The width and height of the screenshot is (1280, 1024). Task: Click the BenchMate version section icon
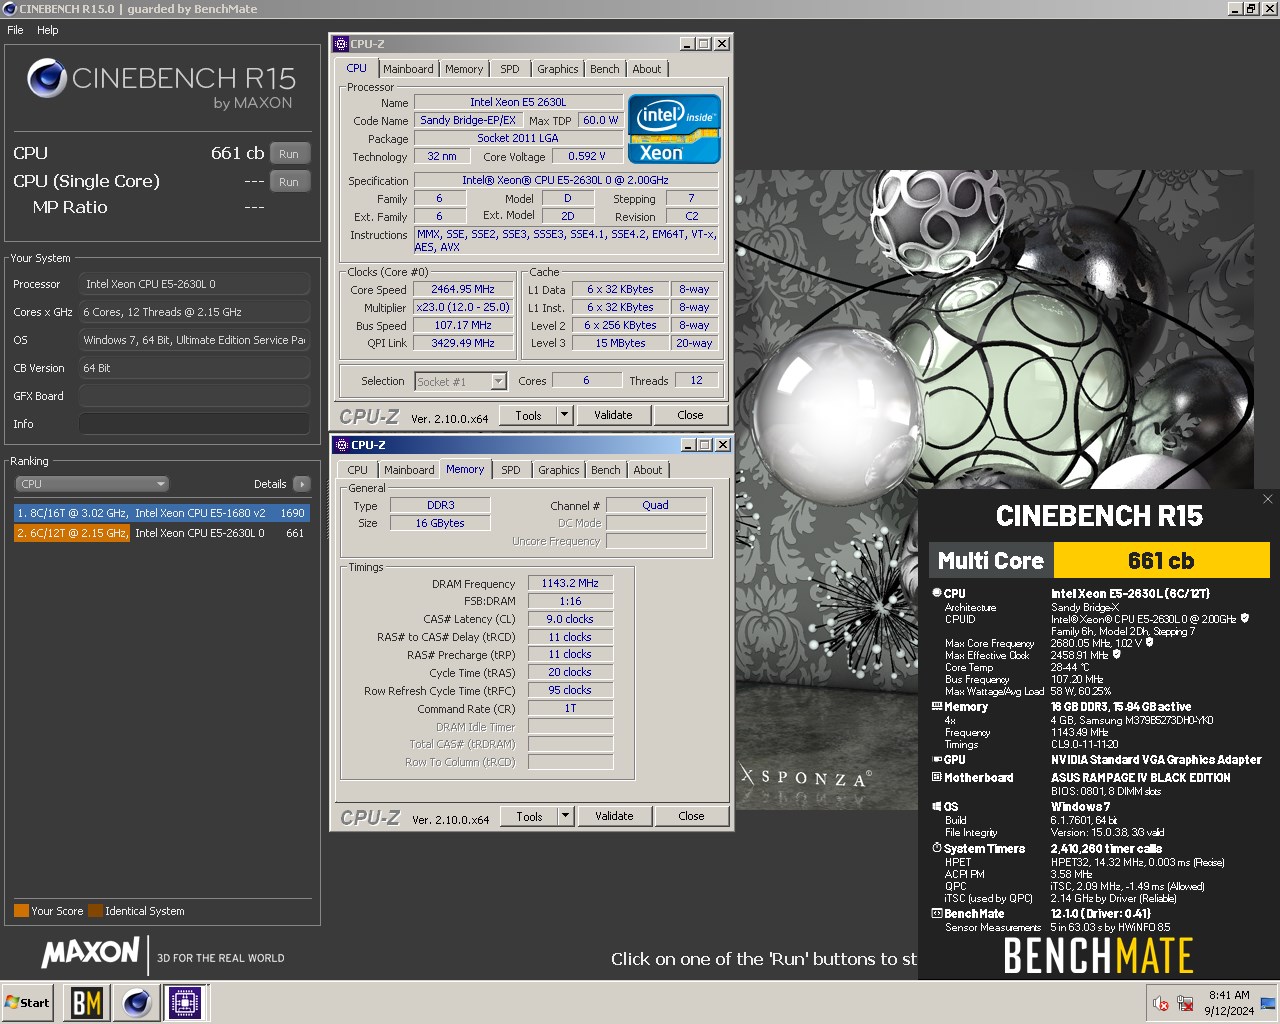coord(937,913)
